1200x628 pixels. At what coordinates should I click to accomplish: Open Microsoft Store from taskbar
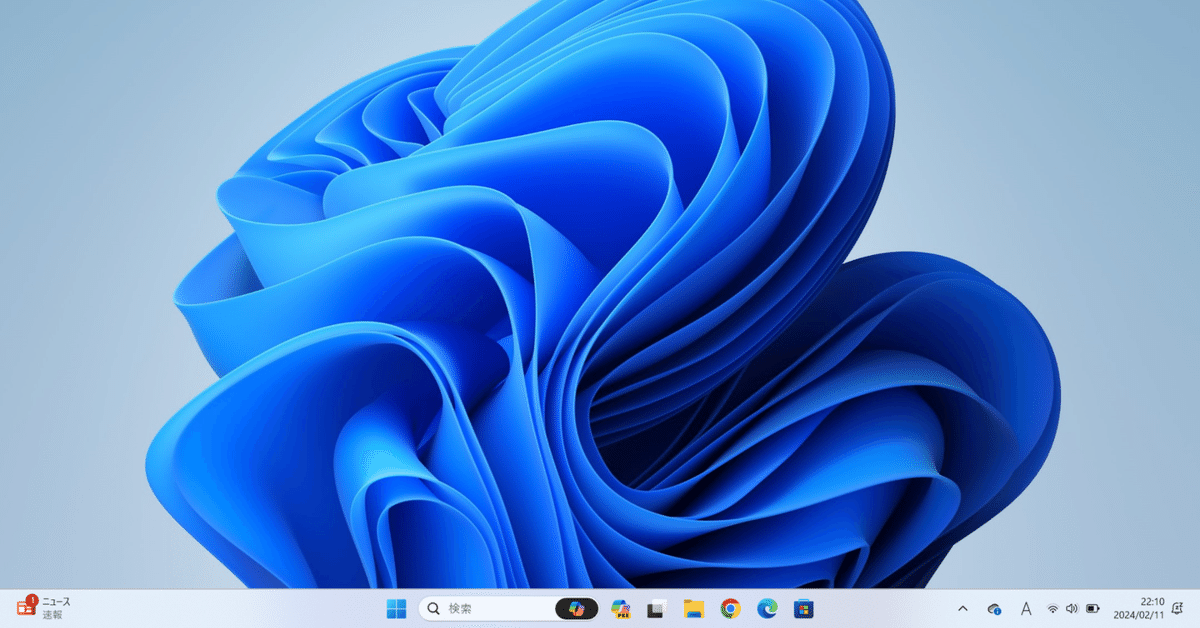(803, 608)
